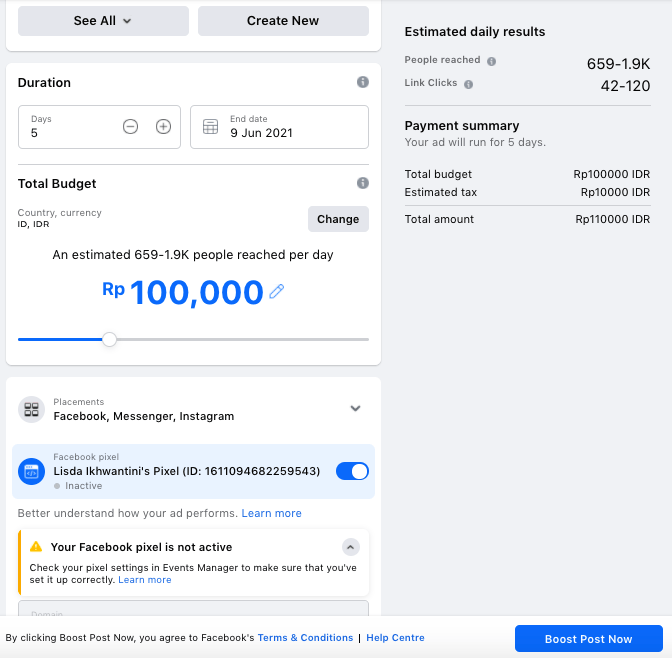Click the Create New button
672x658 pixels.
[283, 21]
